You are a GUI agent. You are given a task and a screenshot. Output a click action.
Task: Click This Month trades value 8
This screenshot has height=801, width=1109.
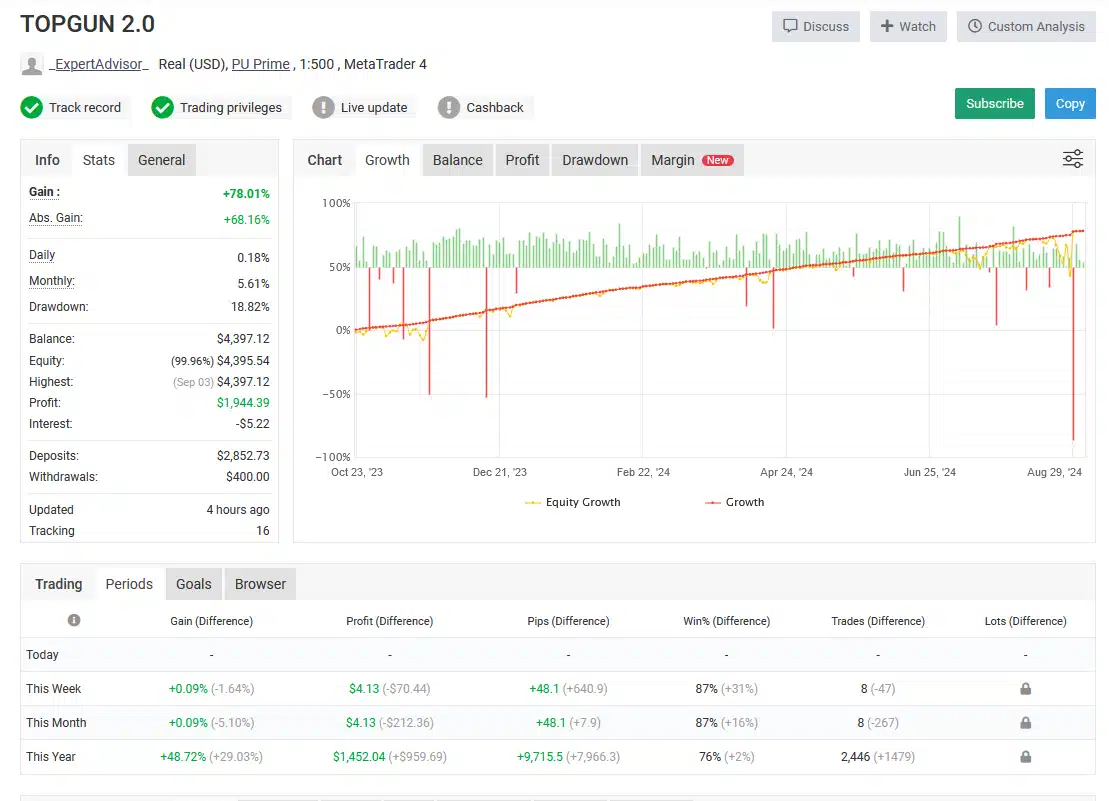[861, 723]
